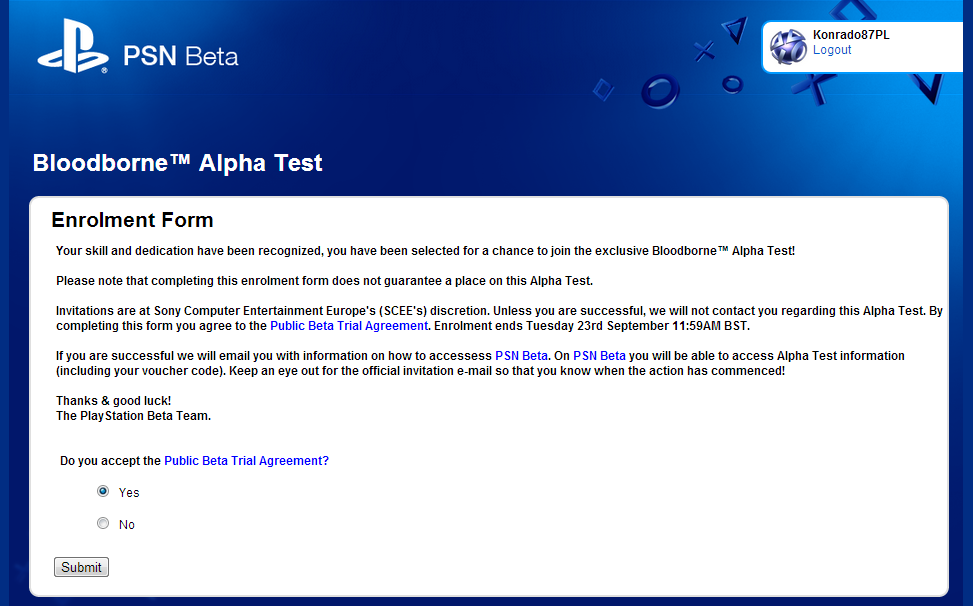
Task: Click the "The PlayStation Beta Team." signature text
Action: (x=133, y=416)
